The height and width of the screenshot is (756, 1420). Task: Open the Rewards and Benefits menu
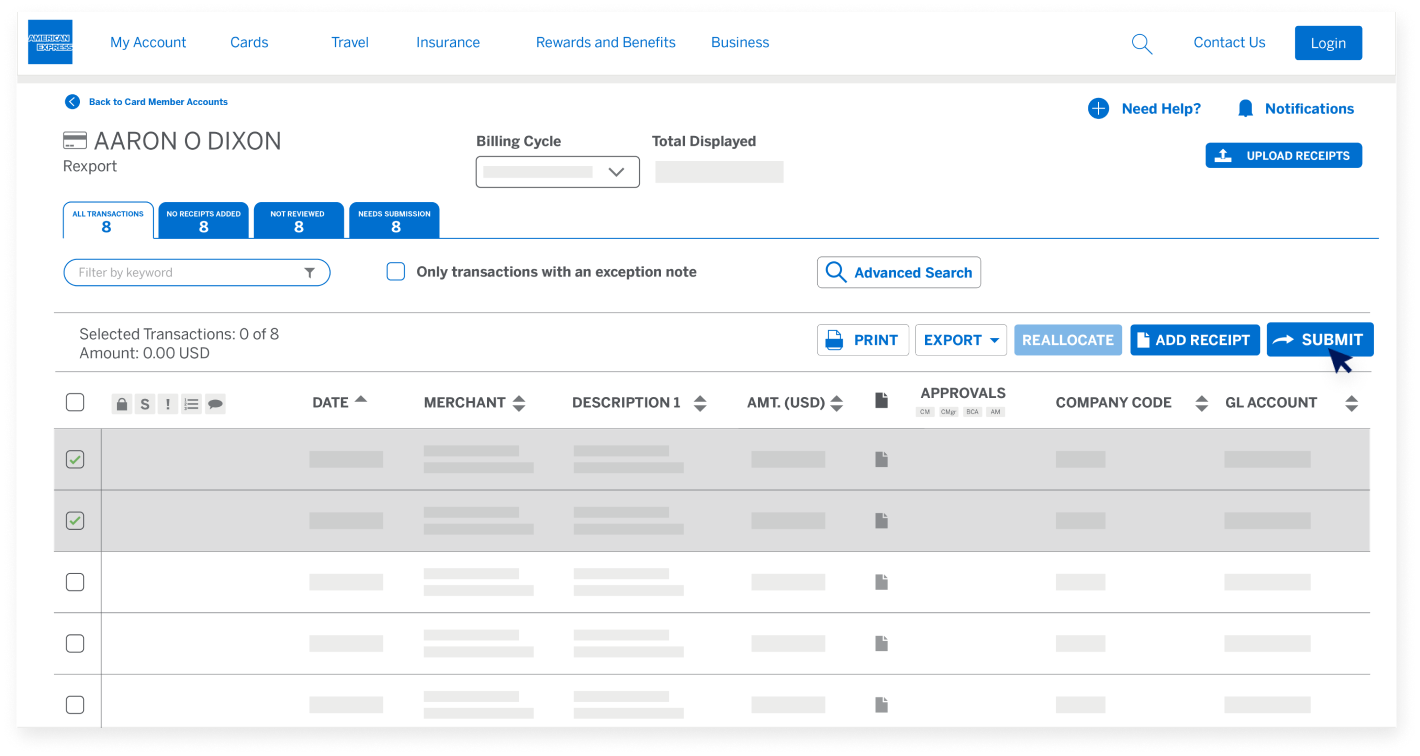coord(605,43)
